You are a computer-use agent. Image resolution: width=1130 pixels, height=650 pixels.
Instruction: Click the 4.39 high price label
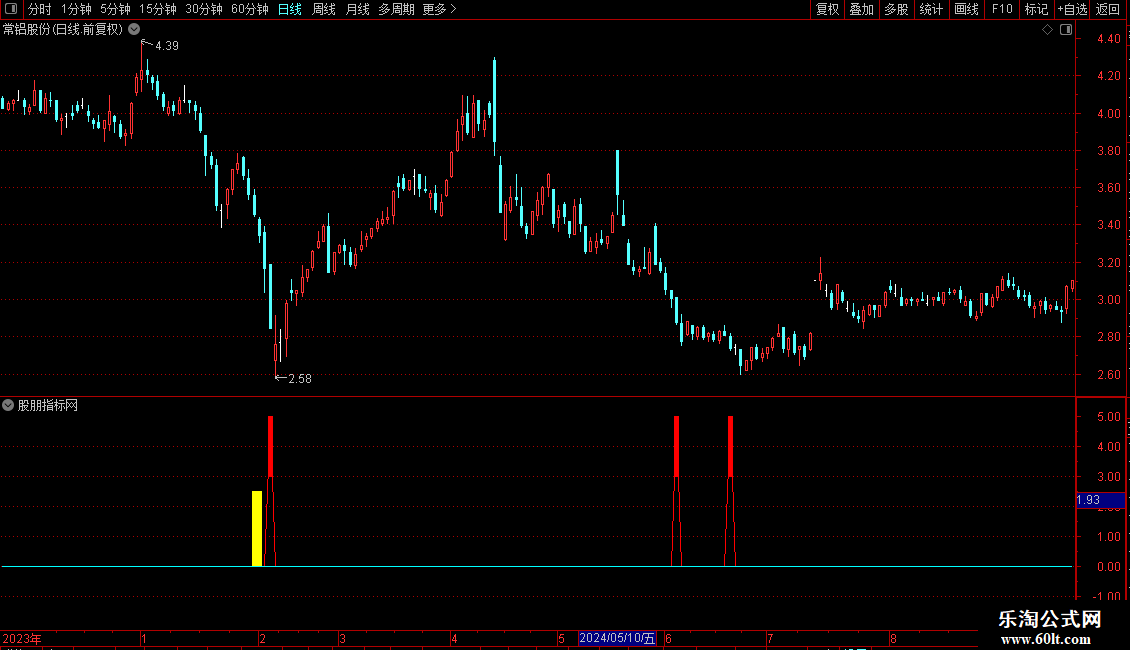(166, 46)
